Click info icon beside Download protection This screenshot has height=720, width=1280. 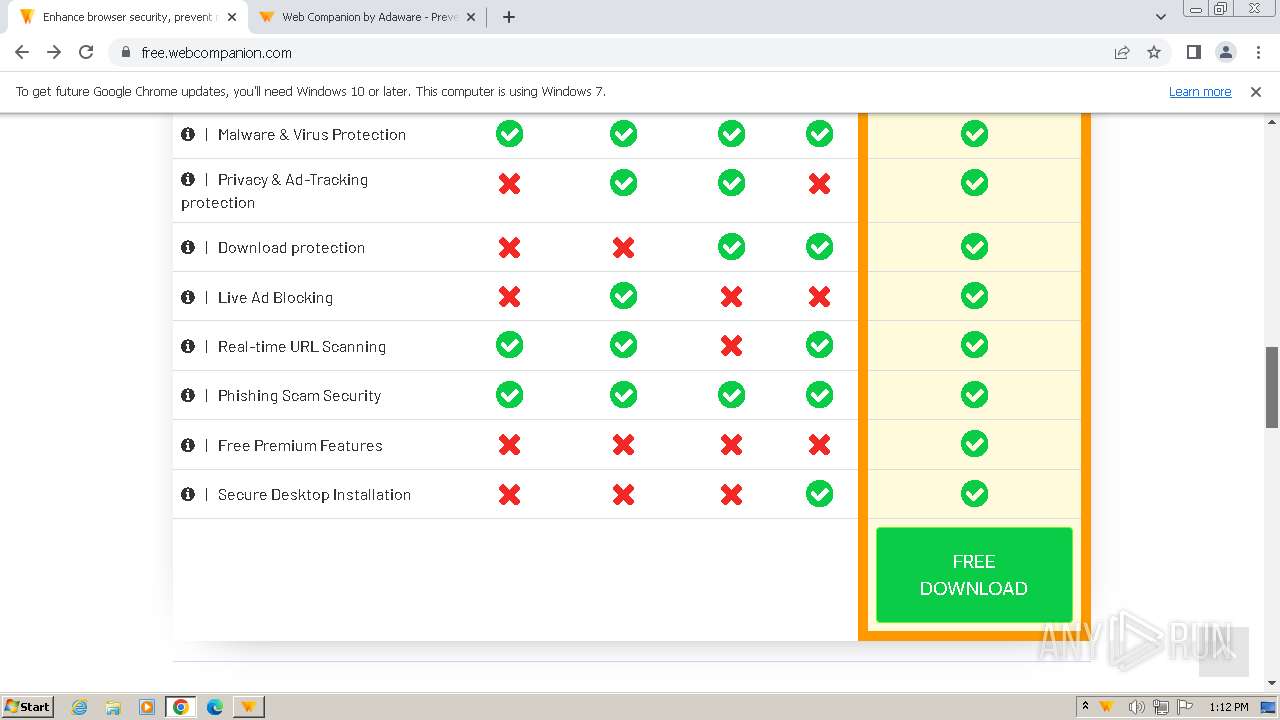click(x=188, y=247)
